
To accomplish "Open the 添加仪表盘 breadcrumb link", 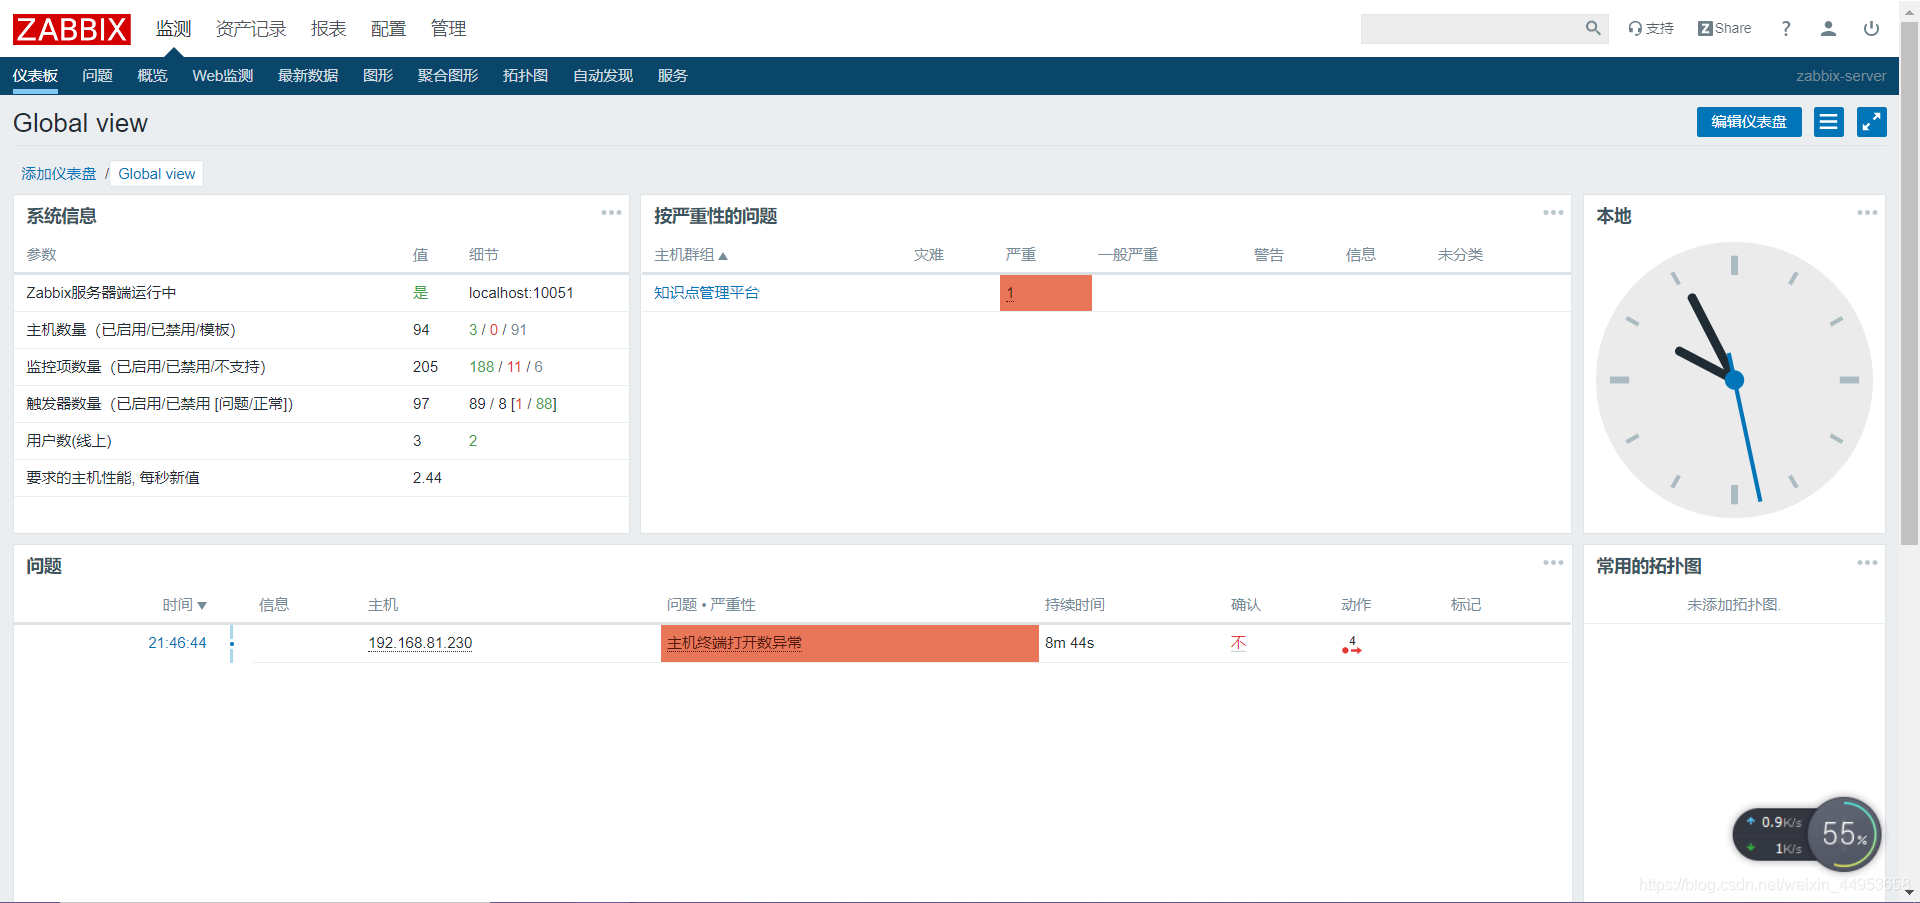I will tap(59, 174).
